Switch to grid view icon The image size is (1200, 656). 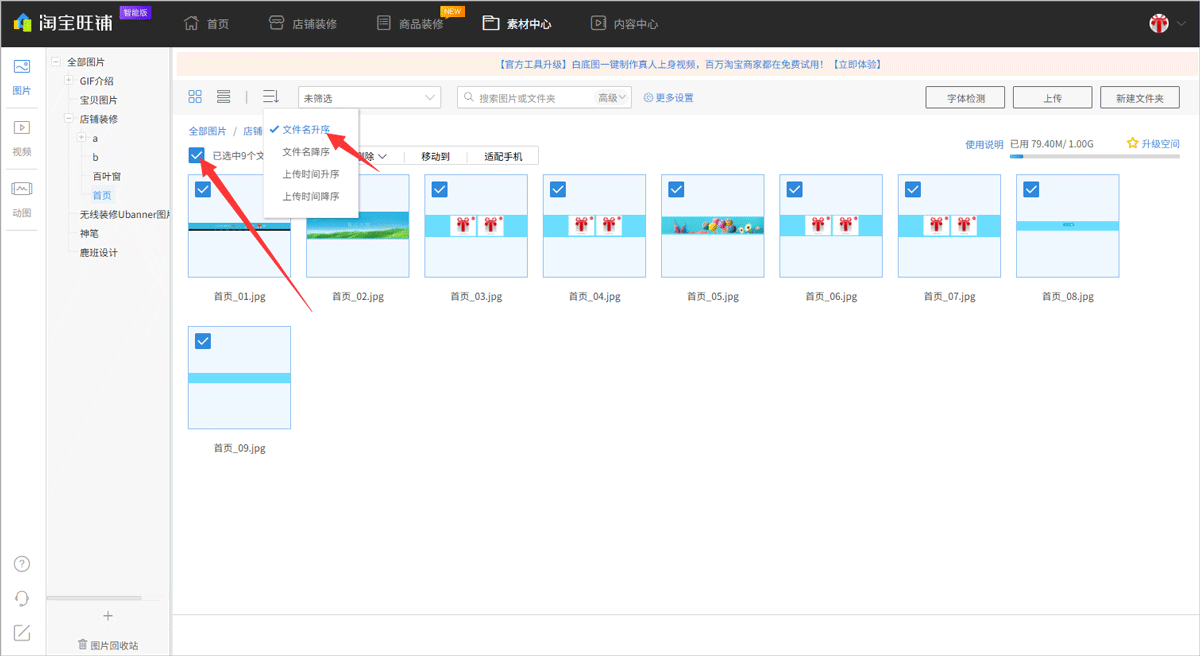(195, 97)
